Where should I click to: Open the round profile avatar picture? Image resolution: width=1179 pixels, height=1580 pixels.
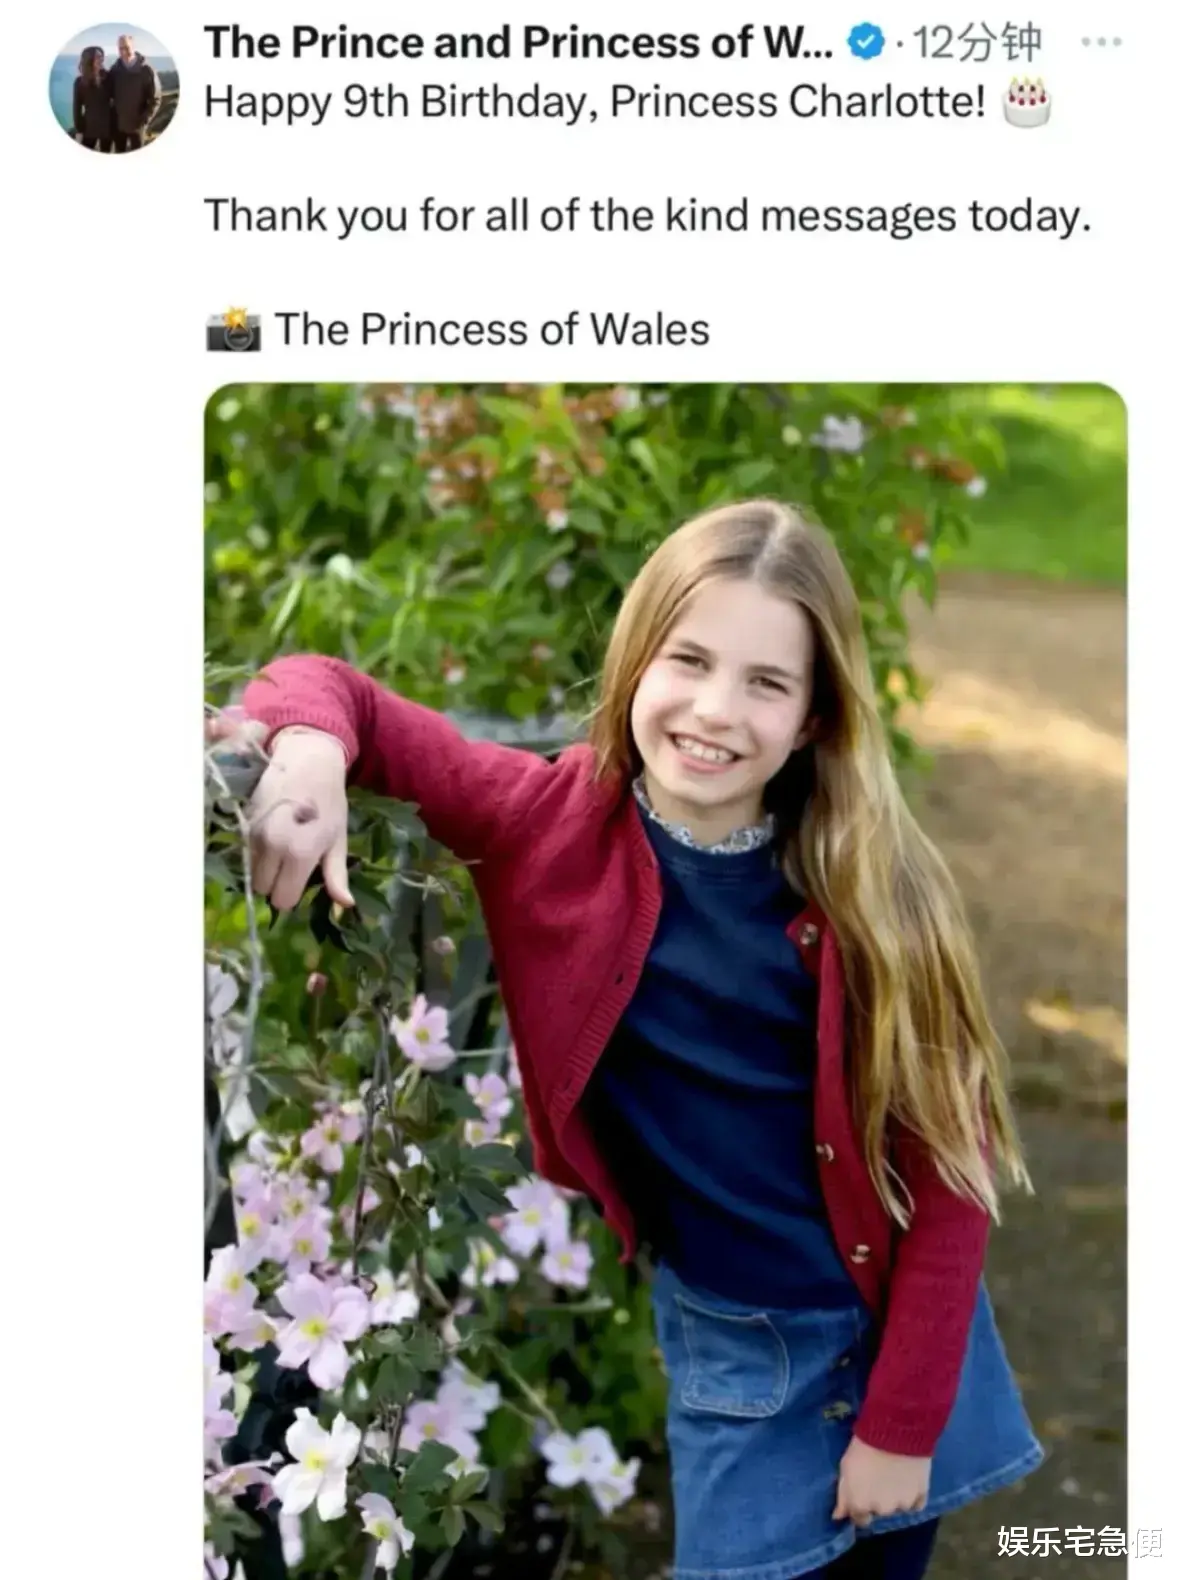point(114,87)
